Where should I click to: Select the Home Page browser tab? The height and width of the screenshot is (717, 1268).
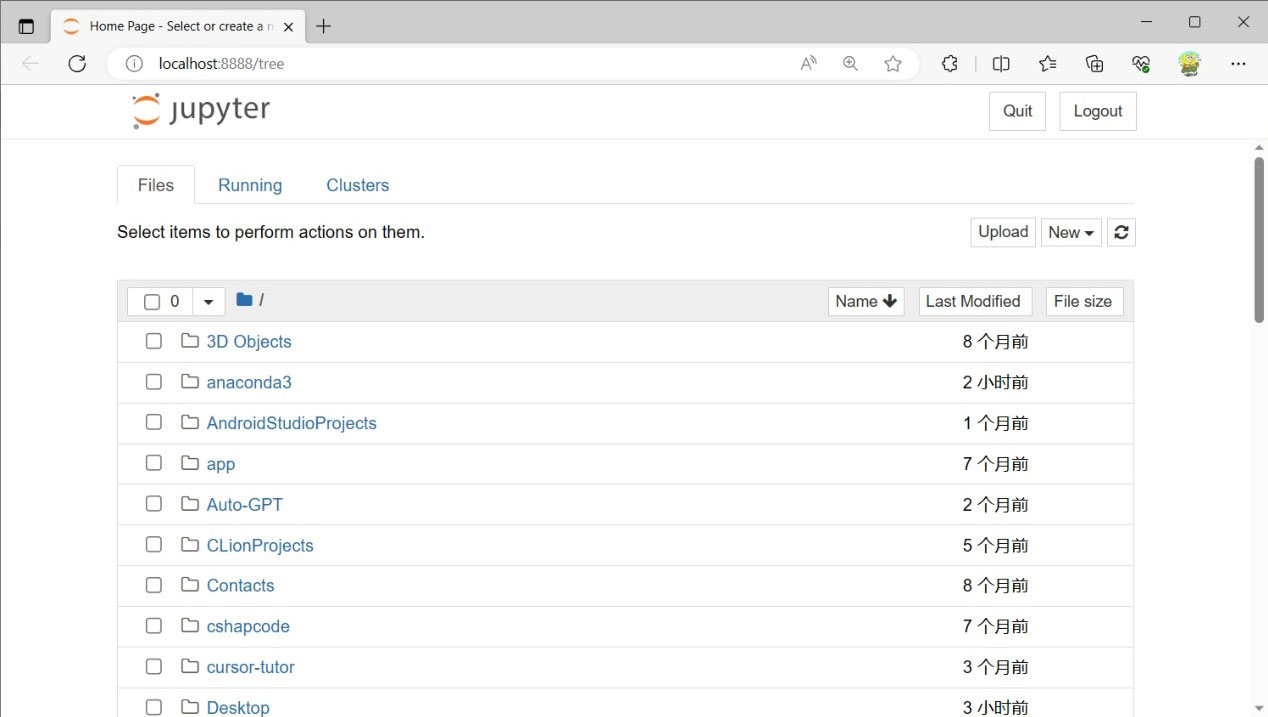(x=178, y=27)
